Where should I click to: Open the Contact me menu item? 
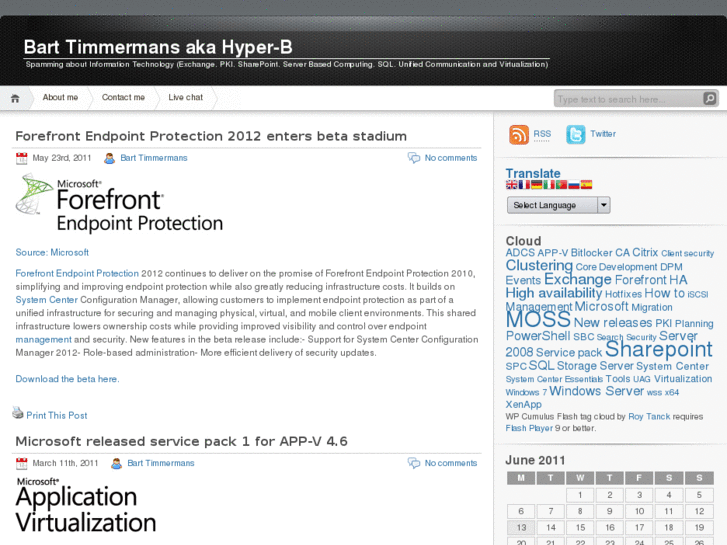tap(123, 97)
